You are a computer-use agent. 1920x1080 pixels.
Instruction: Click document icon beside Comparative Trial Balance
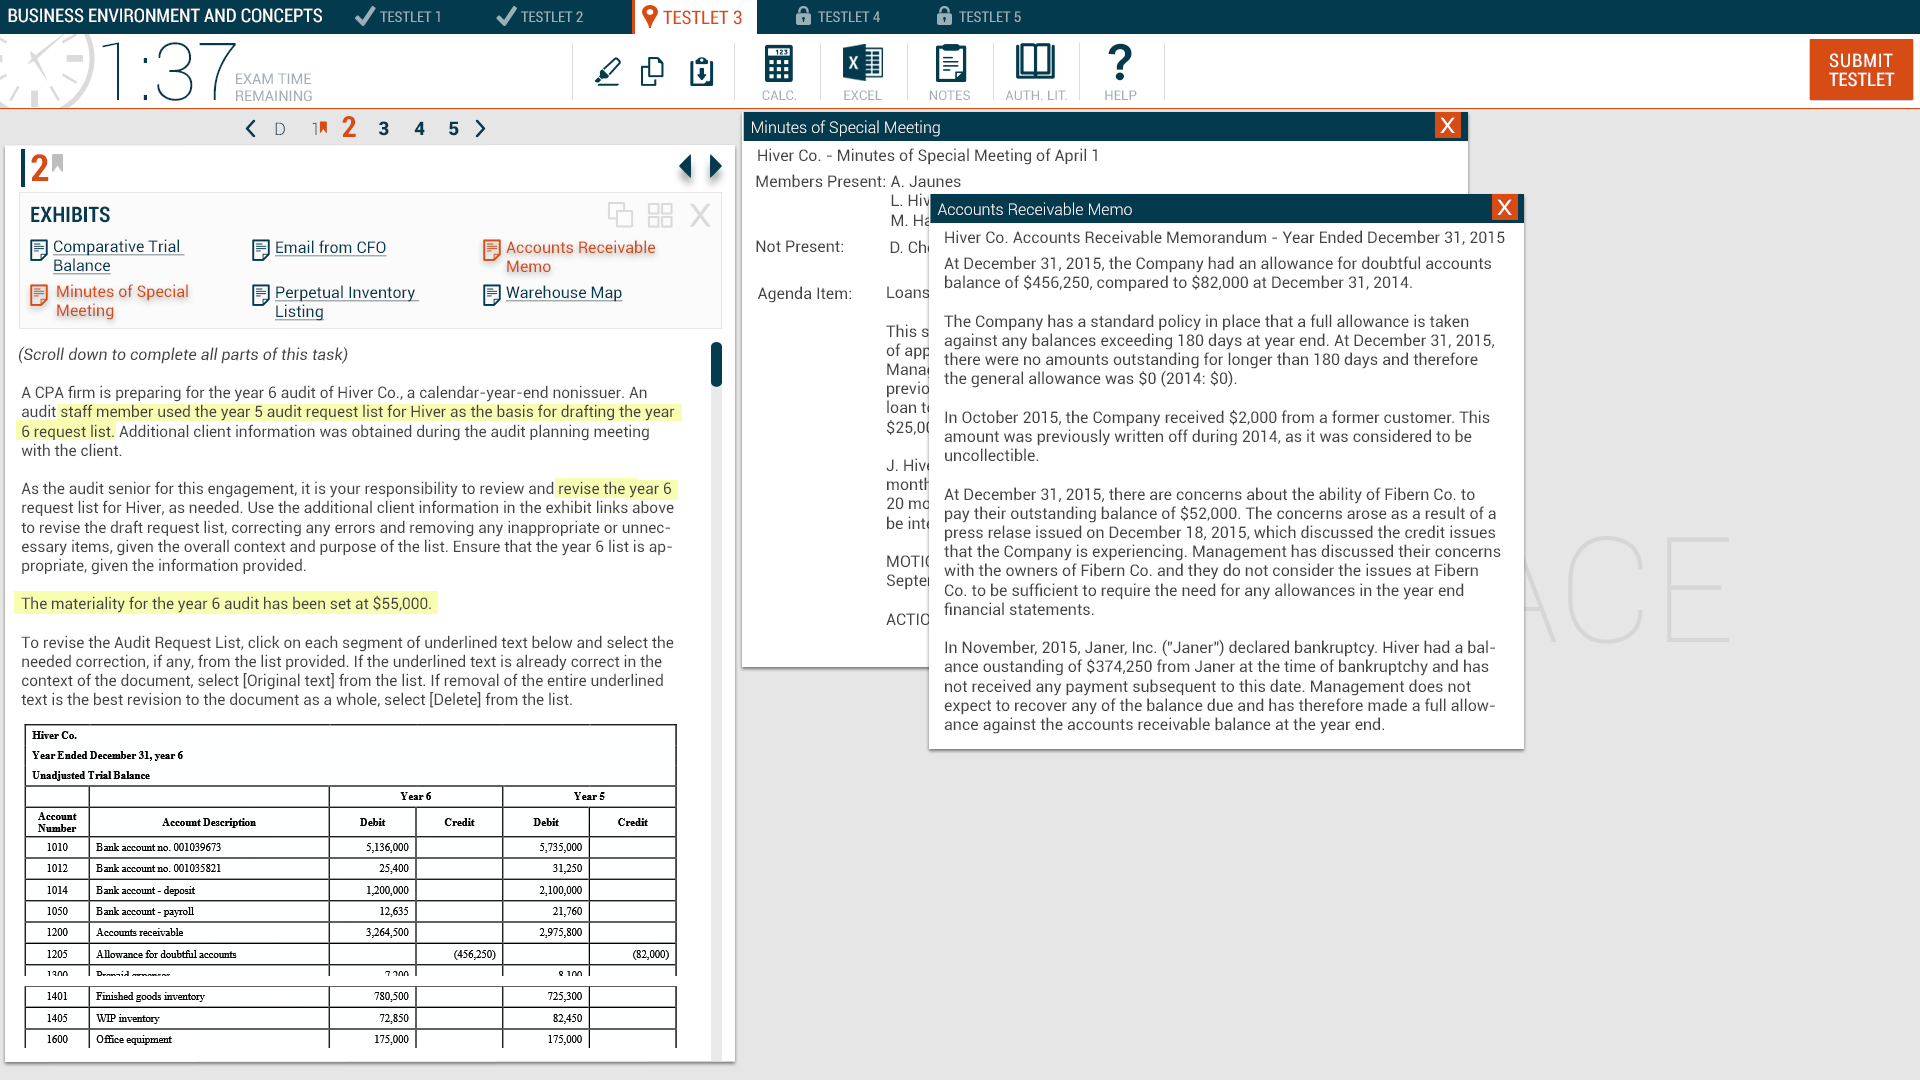(x=39, y=250)
